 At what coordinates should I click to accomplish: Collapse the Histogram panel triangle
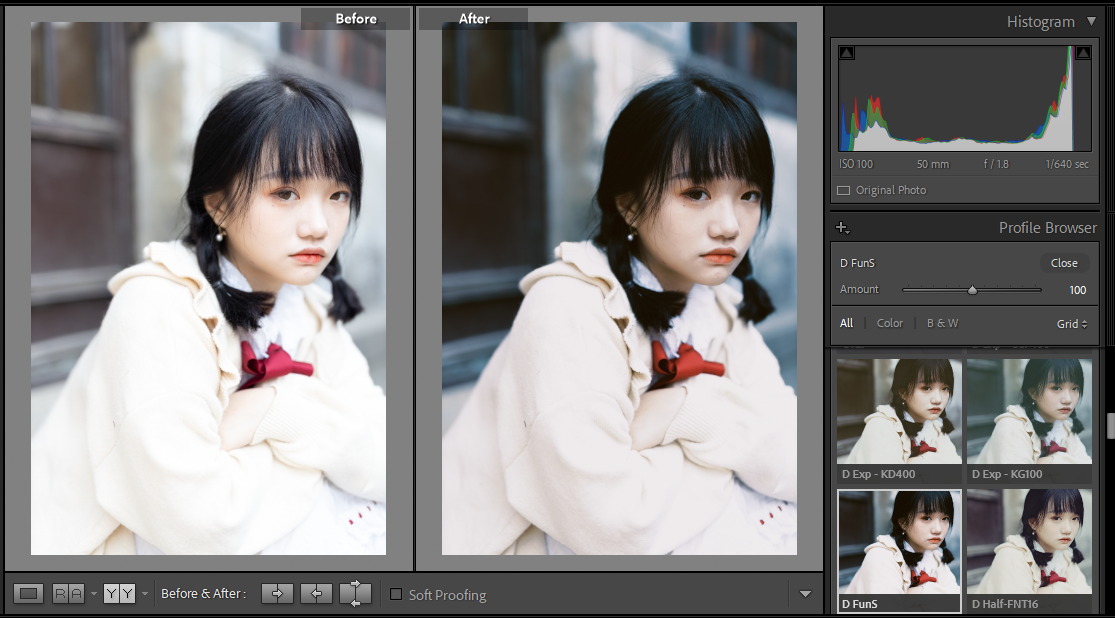pyautogui.click(x=1091, y=21)
